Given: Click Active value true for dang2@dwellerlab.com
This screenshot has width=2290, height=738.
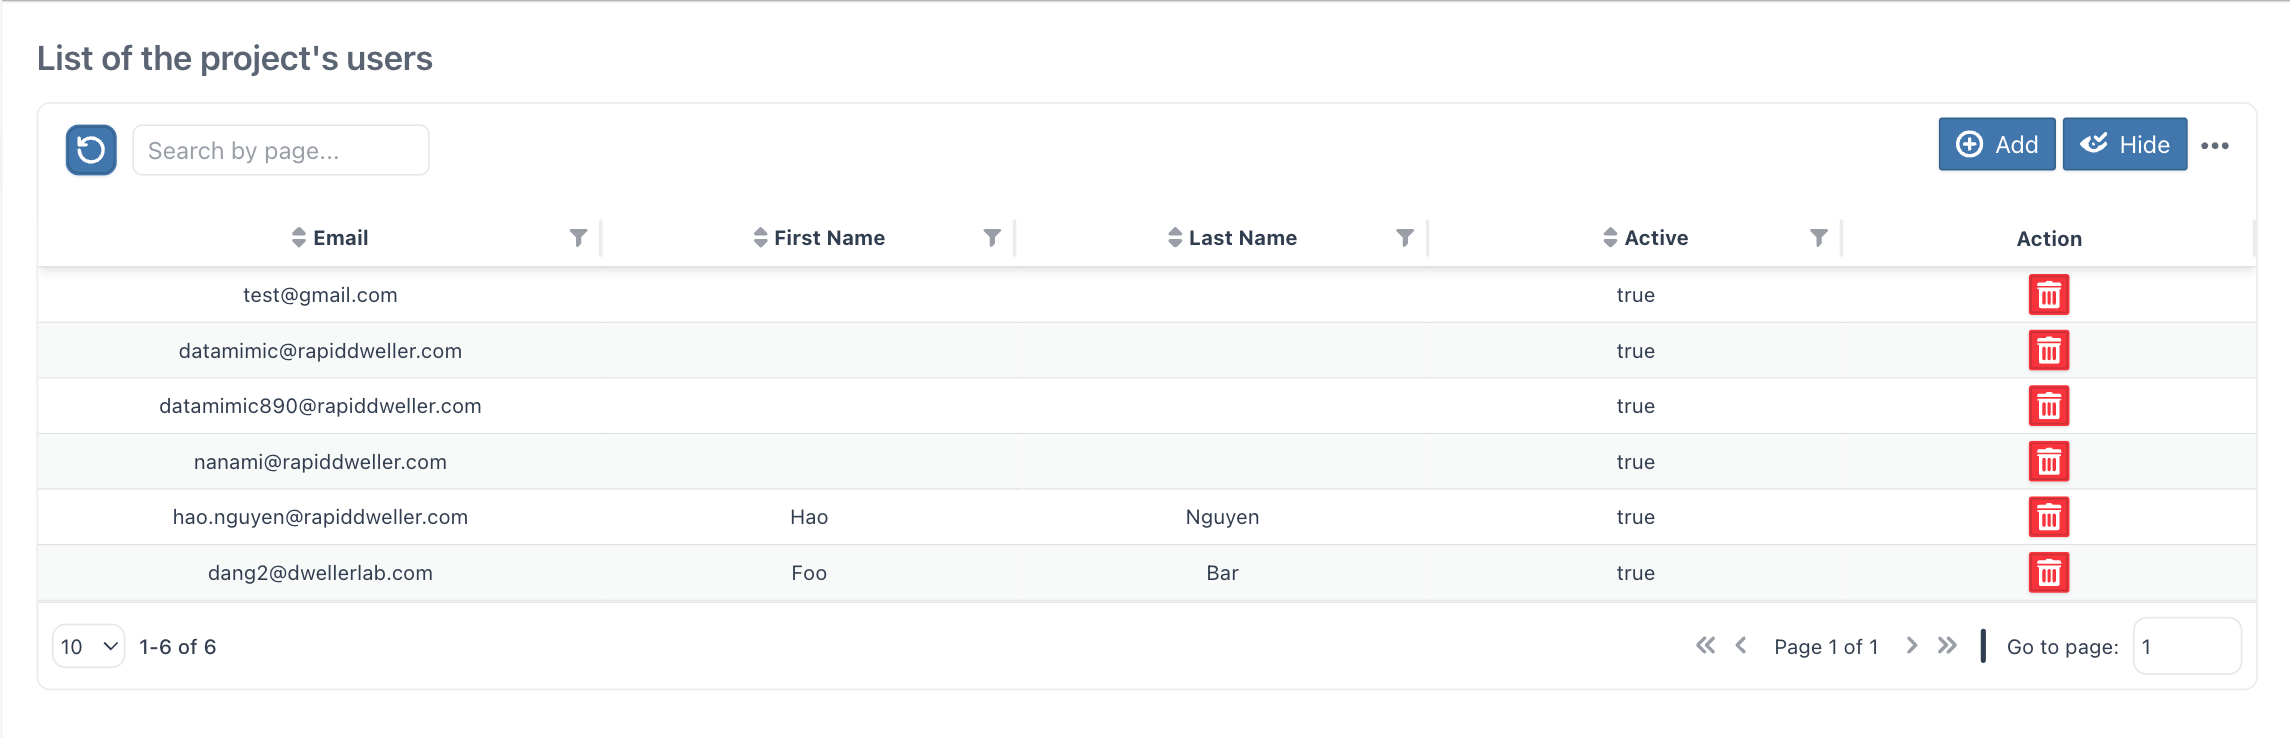Looking at the screenshot, I should click(1636, 573).
